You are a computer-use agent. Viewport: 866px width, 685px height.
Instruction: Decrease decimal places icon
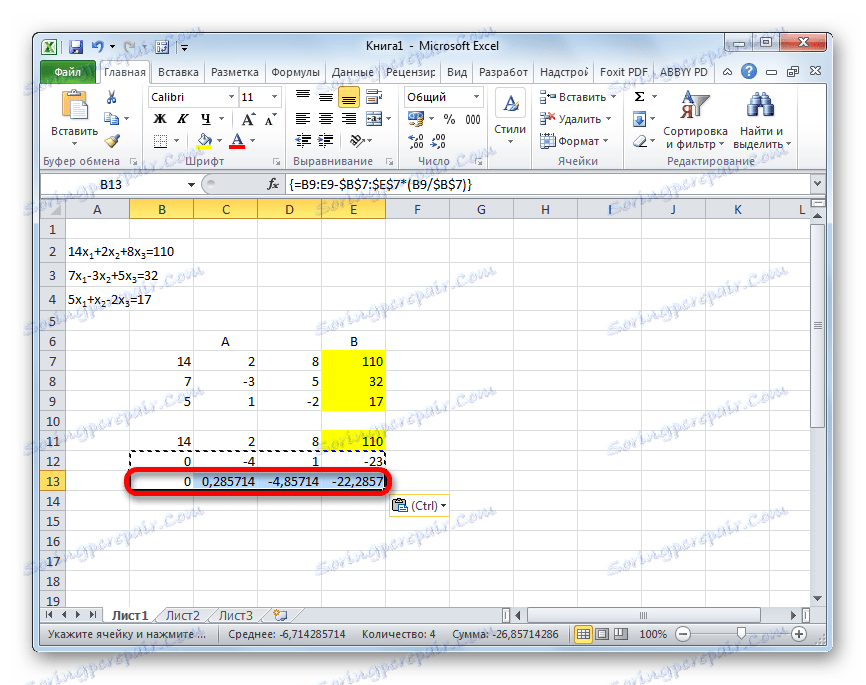click(x=439, y=141)
